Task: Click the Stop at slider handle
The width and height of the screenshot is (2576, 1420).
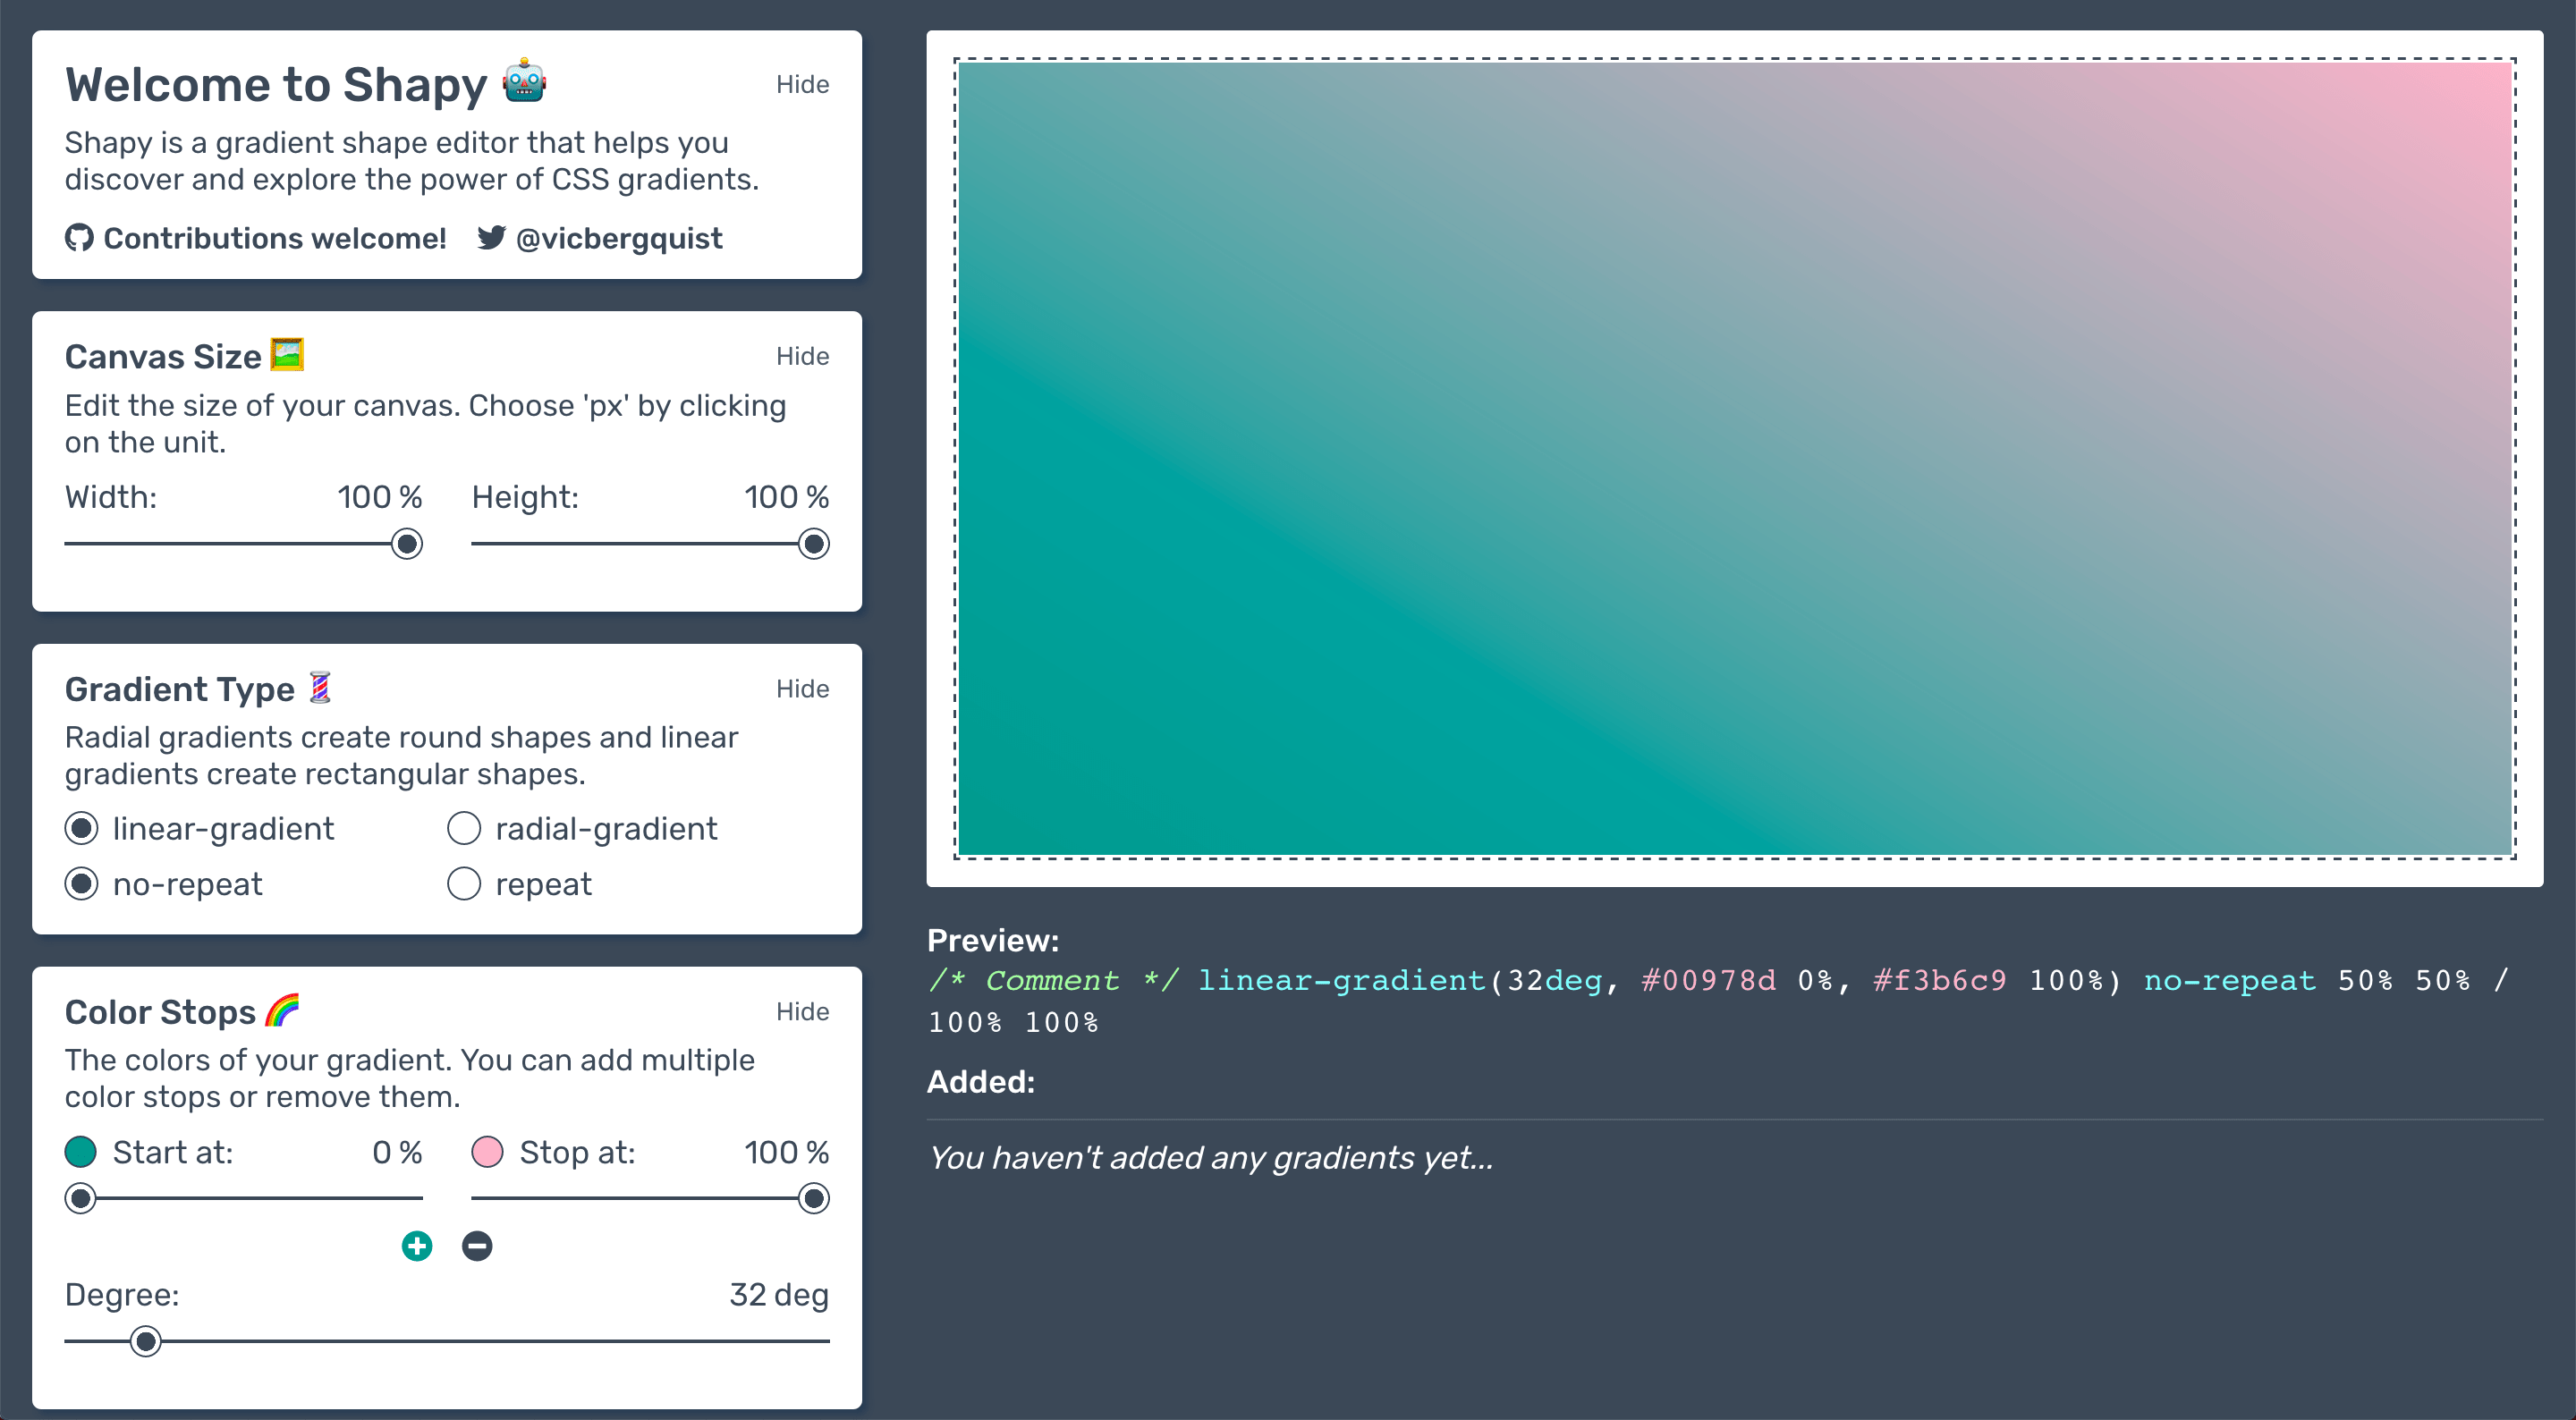Action: (x=814, y=1198)
